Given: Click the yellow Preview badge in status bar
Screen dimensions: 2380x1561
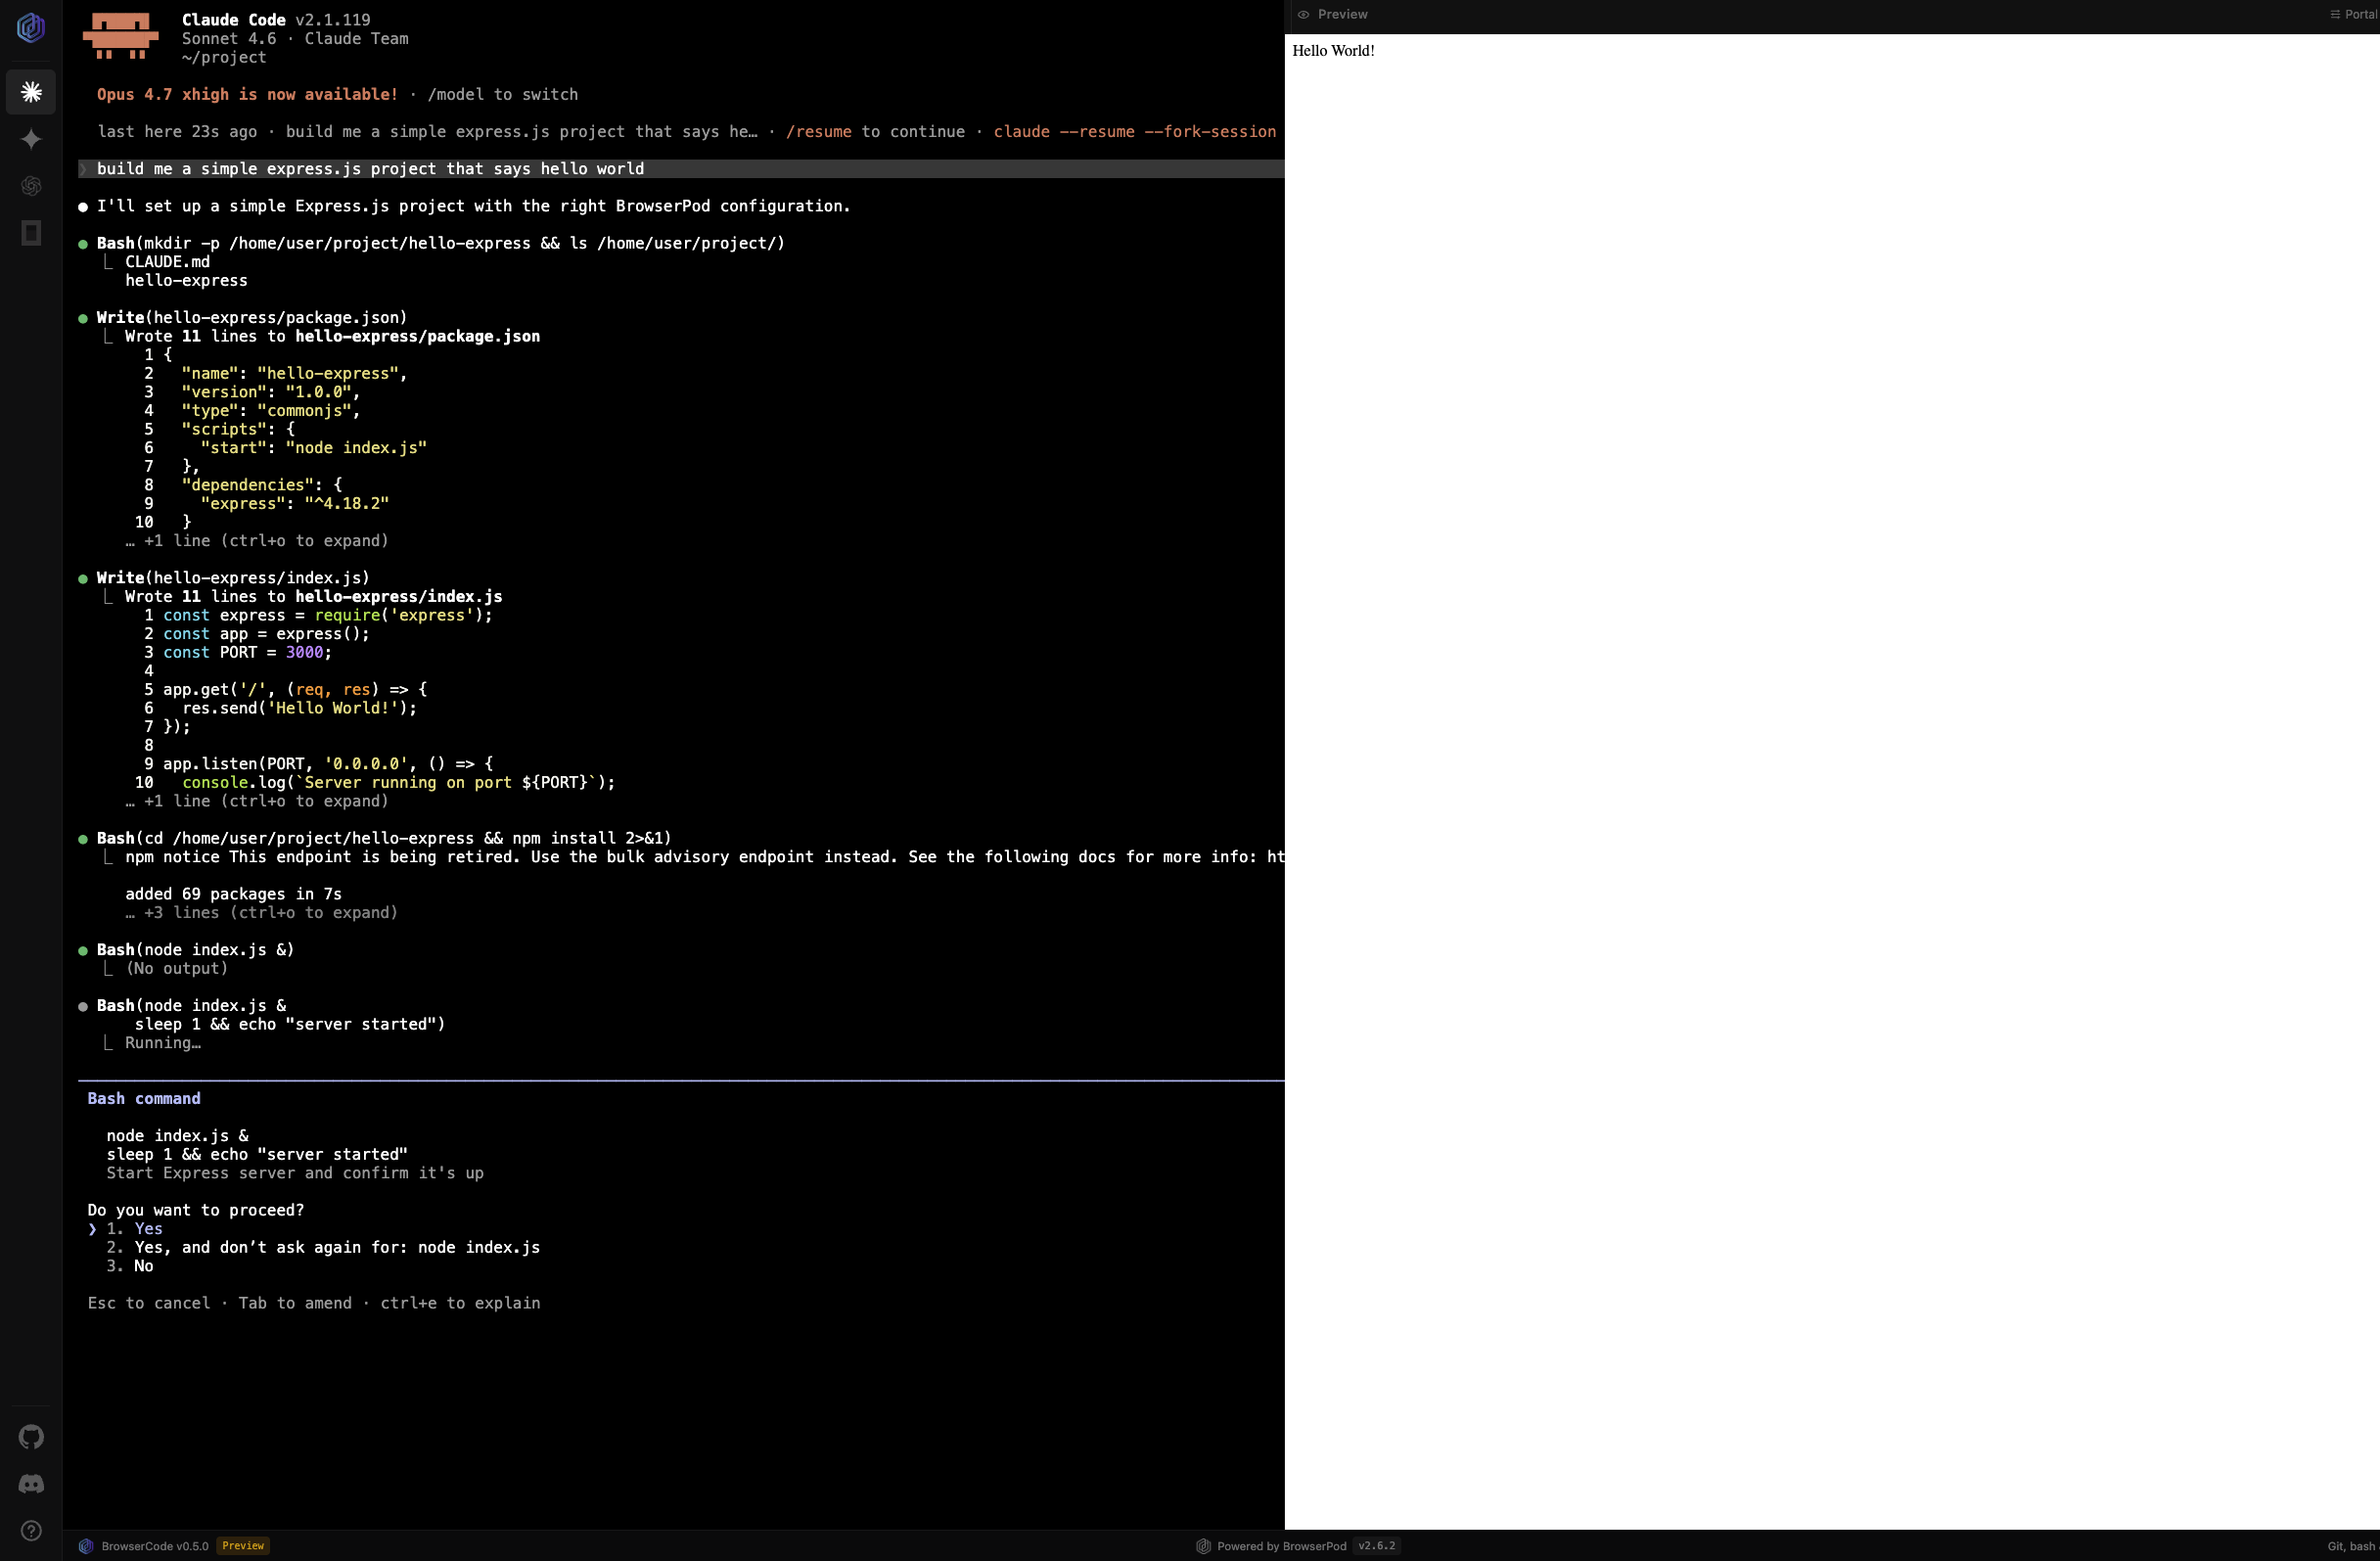Looking at the screenshot, I should 243,1546.
